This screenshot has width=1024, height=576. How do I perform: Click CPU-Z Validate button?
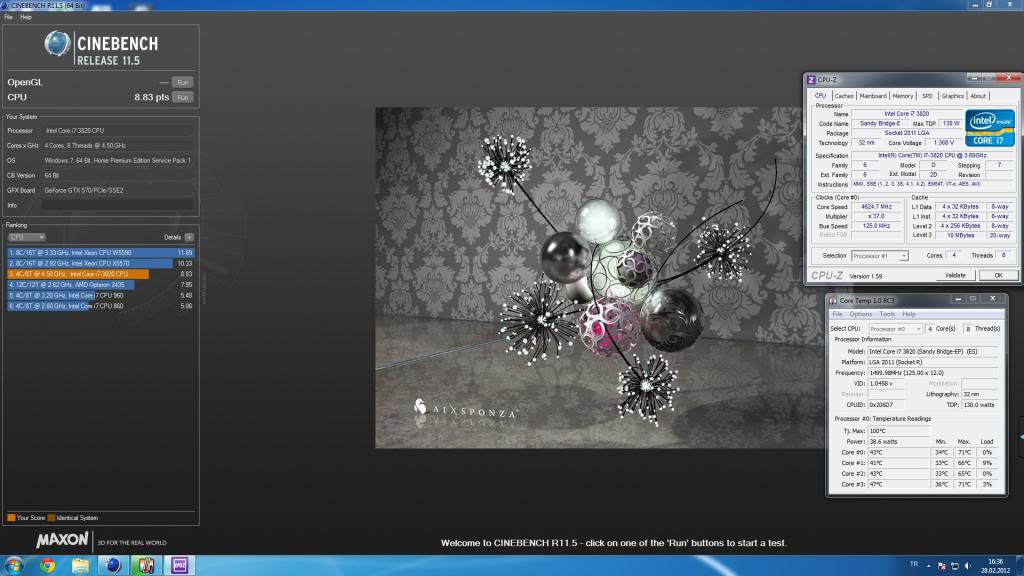tap(955, 276)
